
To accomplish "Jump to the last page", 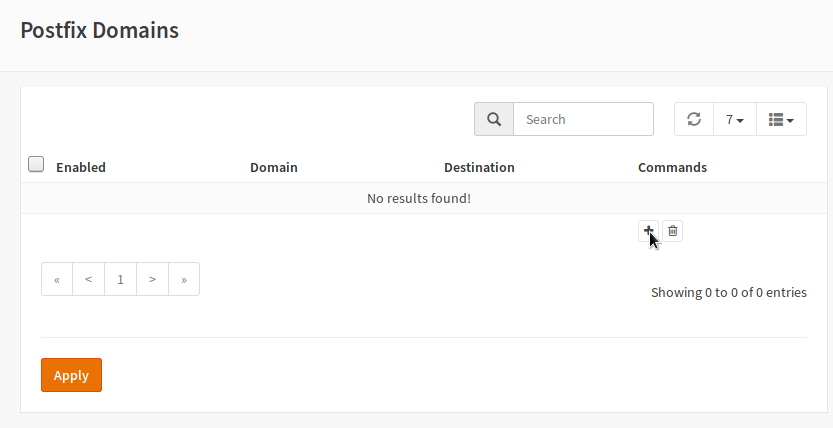I will pos(184,279).
